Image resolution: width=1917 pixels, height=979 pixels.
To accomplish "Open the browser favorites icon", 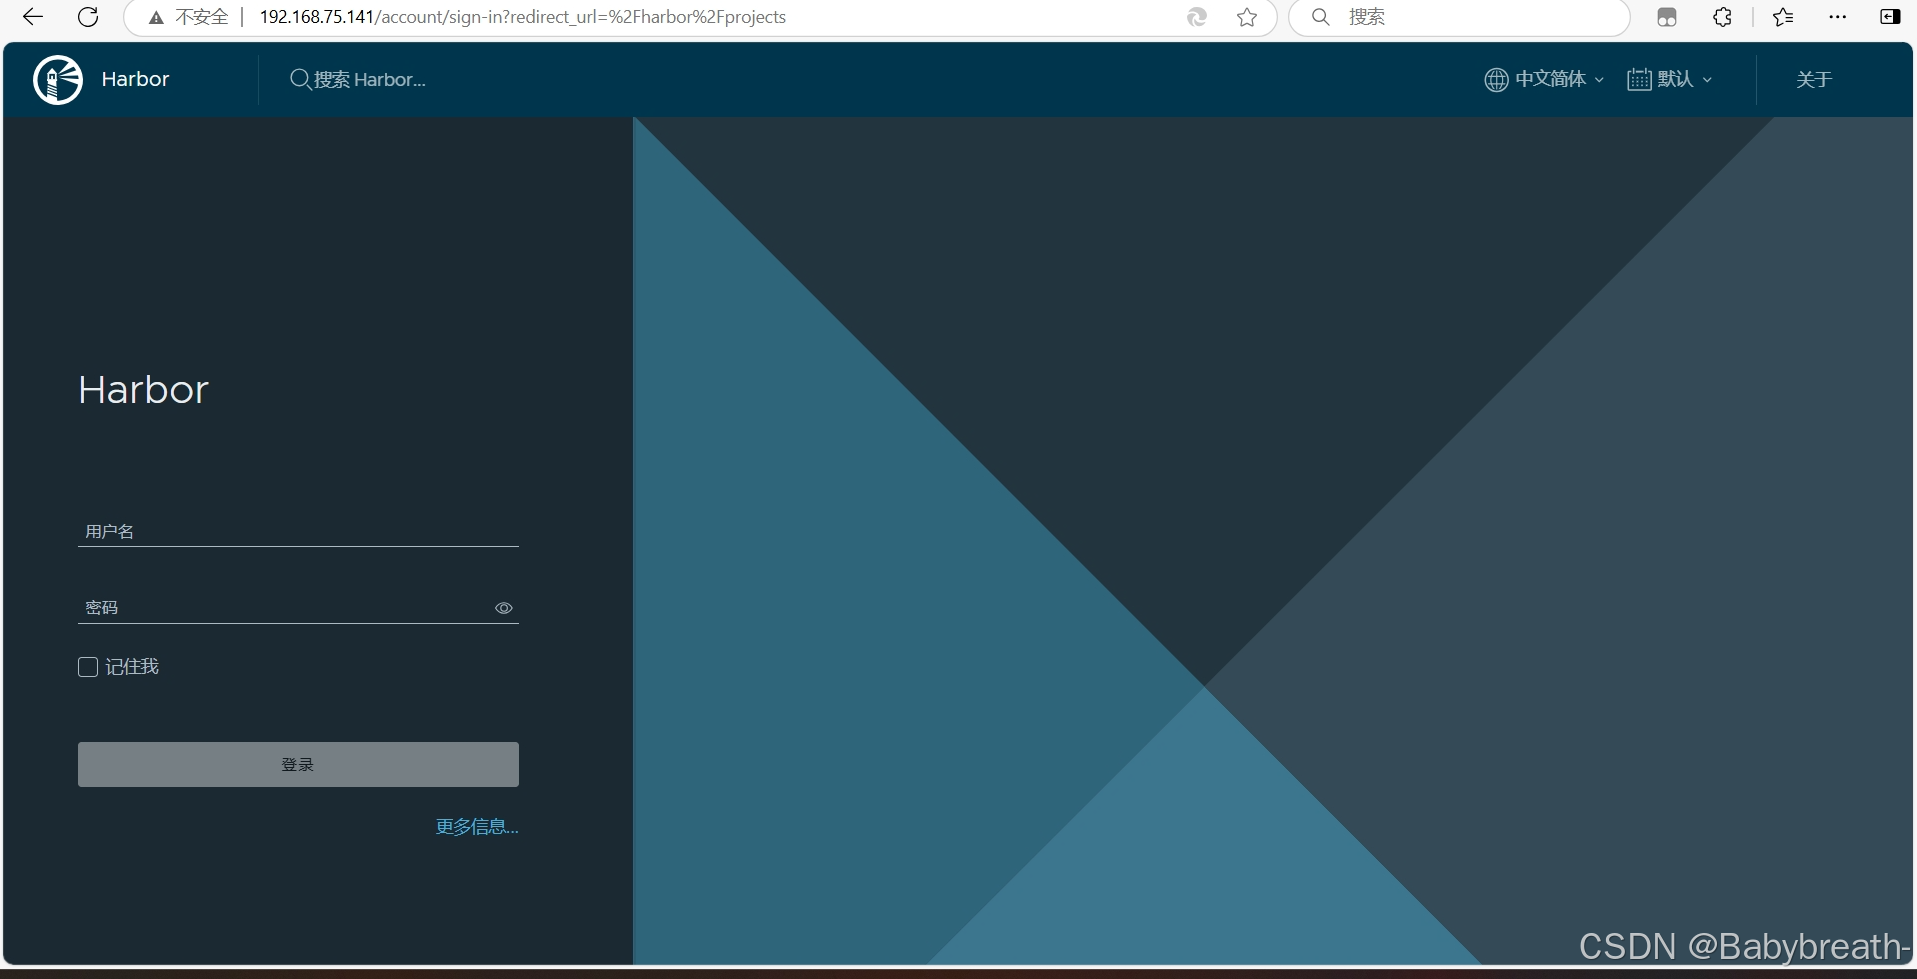I will (1782, 17).
